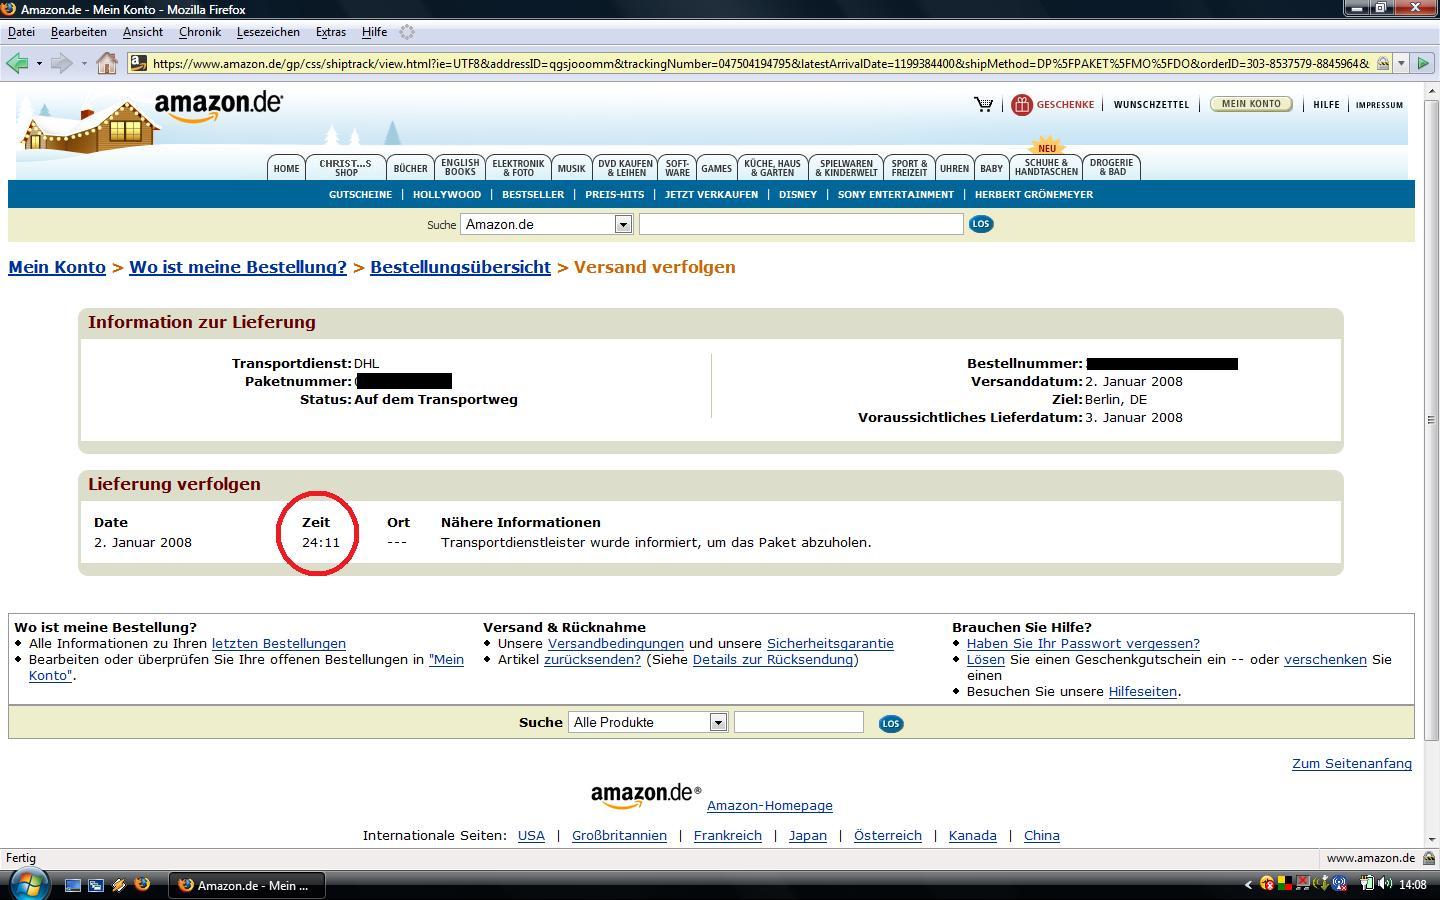This screenshot has width=1440, height=900.
Task: Click into the bottom Suche text field
Action: point(798,722)
